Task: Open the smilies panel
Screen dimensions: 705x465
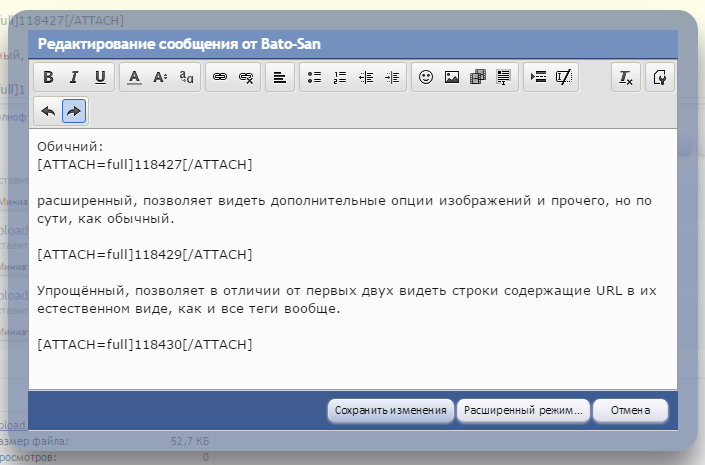Action: pyautogui.click(x=426, y=77)
